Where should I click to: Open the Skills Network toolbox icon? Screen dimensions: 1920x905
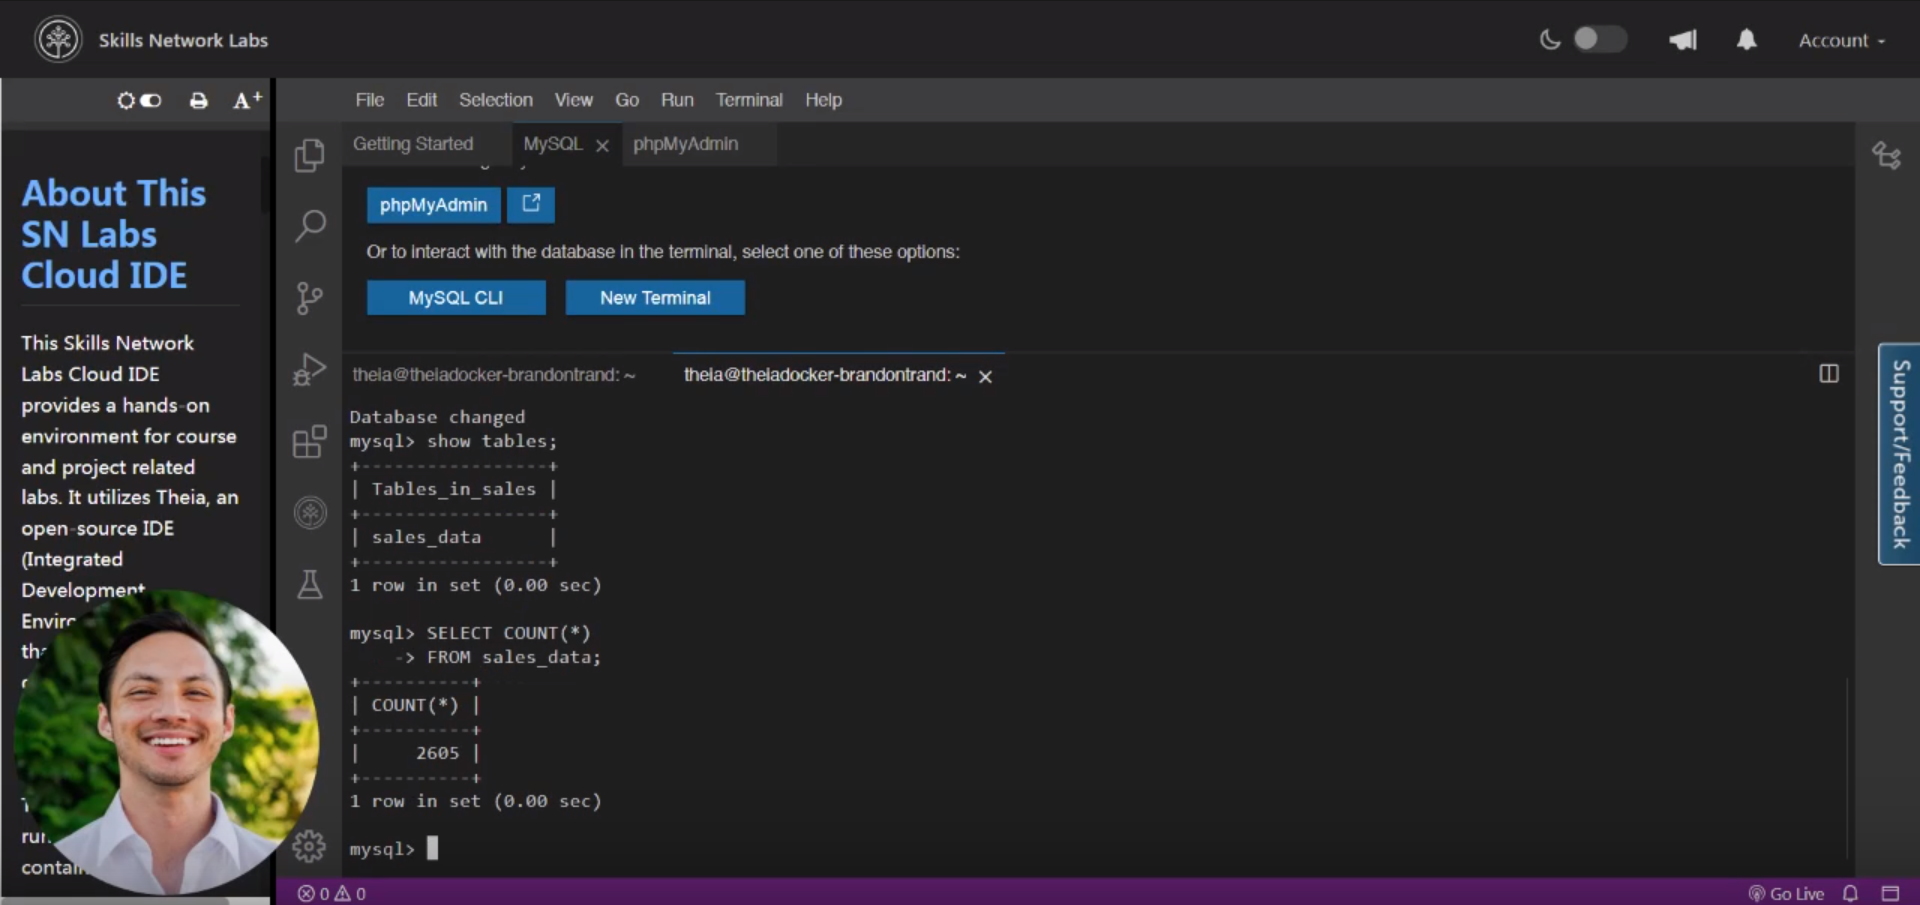(310, 513)
